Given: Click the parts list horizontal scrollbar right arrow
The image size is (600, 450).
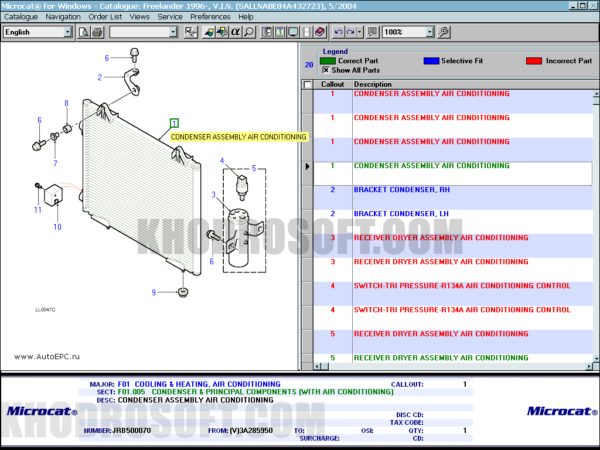Looking at the screenshot, I should [589, 366].
